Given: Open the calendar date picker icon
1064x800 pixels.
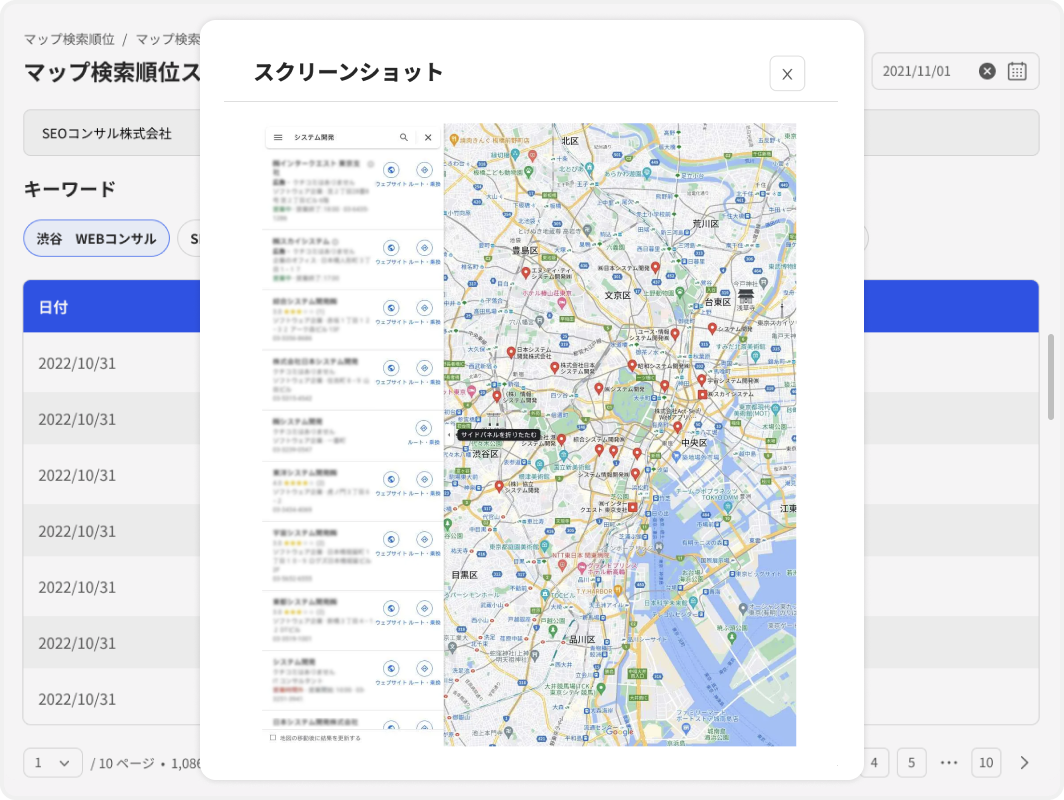Looking at the screenshot, I should tap(1017, 71).
